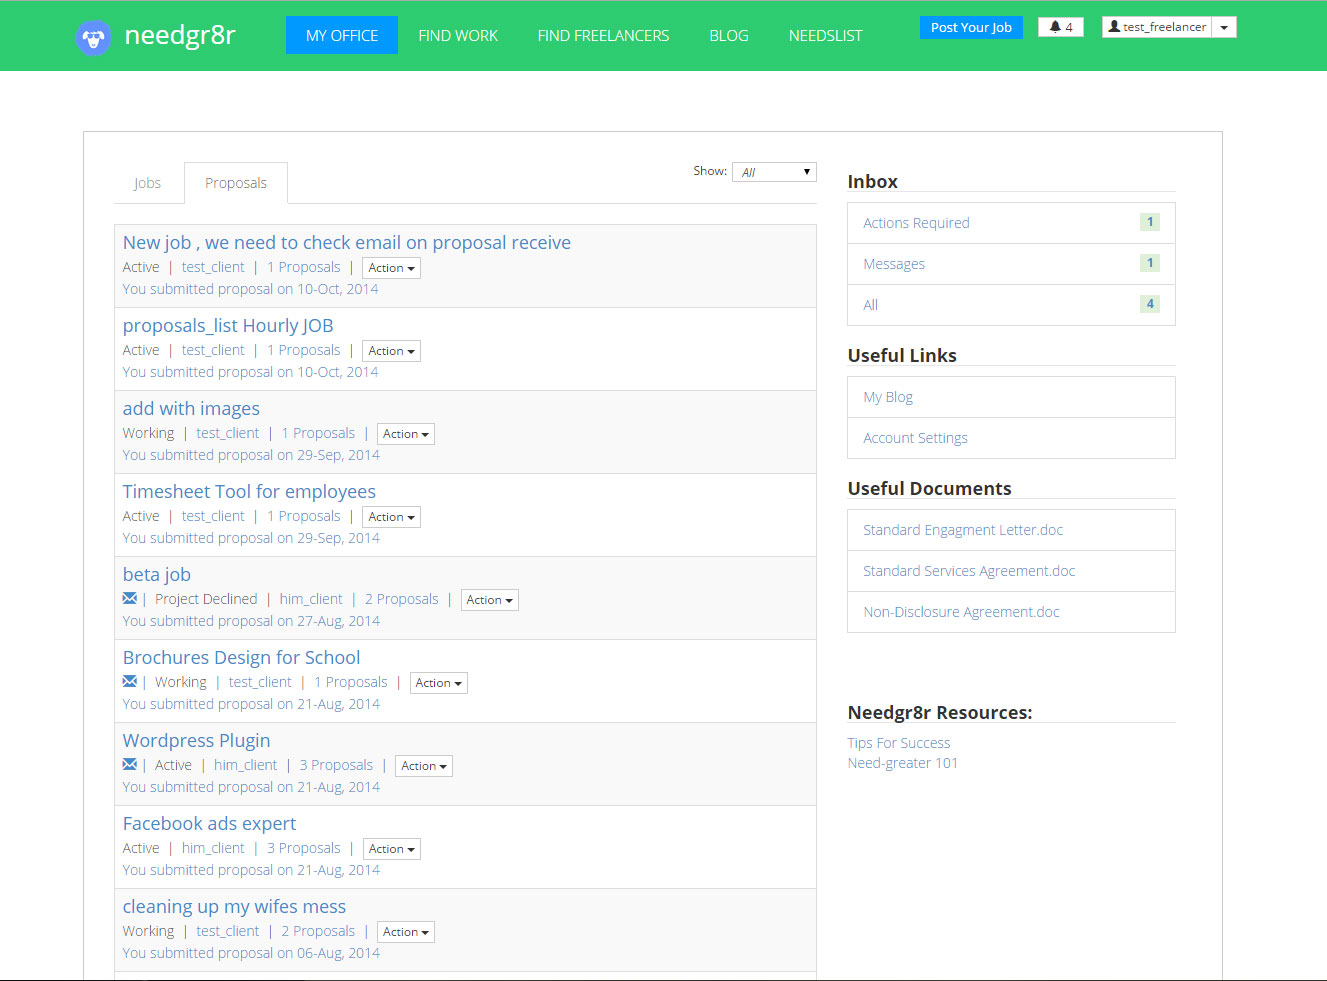This screenshot has height=981, width=1327.
Task: Open Find Freelancers navigation item
Action: coord(603,35)
